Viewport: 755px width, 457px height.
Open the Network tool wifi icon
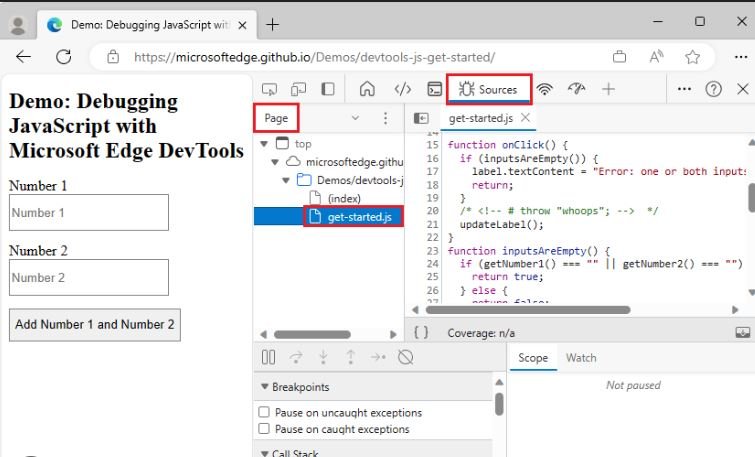[545, 89]
